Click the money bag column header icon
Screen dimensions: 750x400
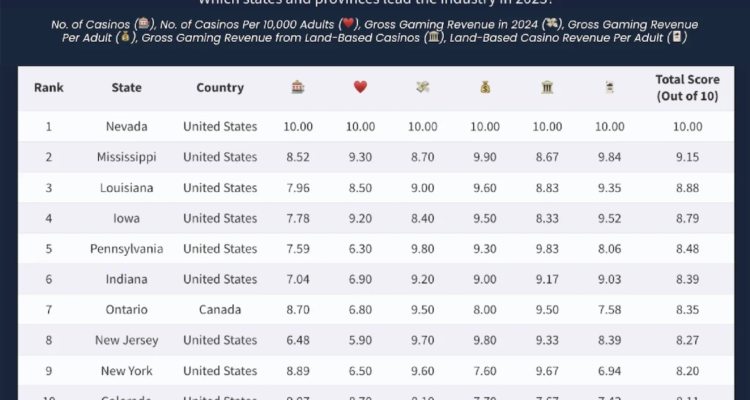click(485, 87)
